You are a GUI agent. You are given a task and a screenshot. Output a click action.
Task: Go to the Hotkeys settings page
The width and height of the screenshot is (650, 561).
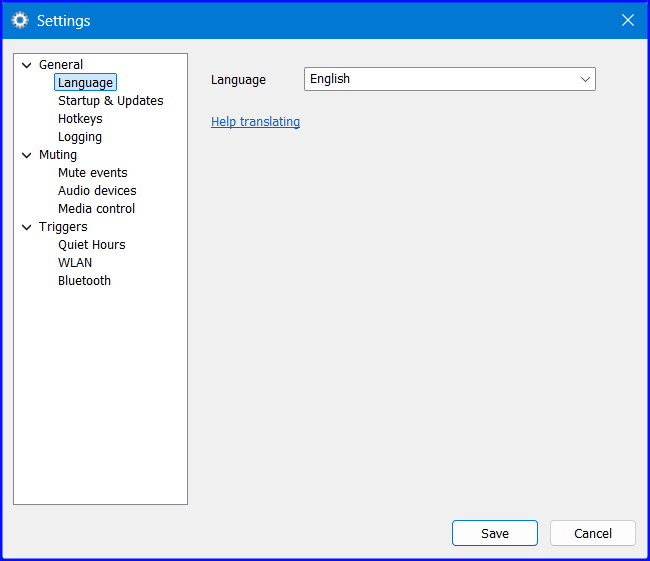[80, 119]
